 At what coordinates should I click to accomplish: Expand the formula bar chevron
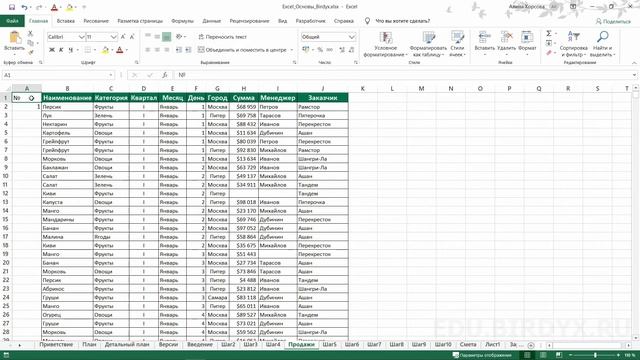[x=634, y=75]
